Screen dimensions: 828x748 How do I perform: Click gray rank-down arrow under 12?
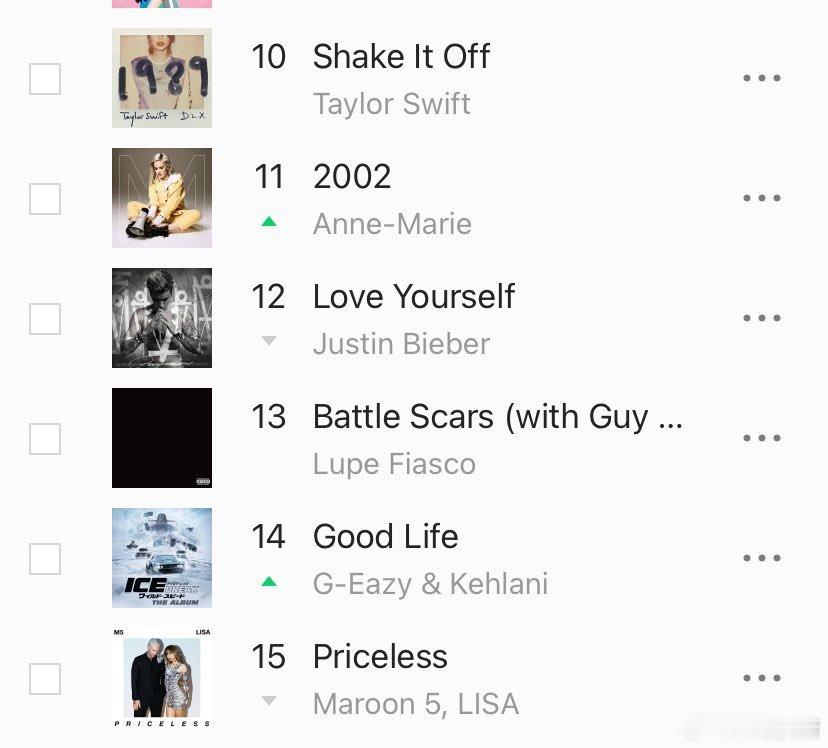[x=269, y=341]
